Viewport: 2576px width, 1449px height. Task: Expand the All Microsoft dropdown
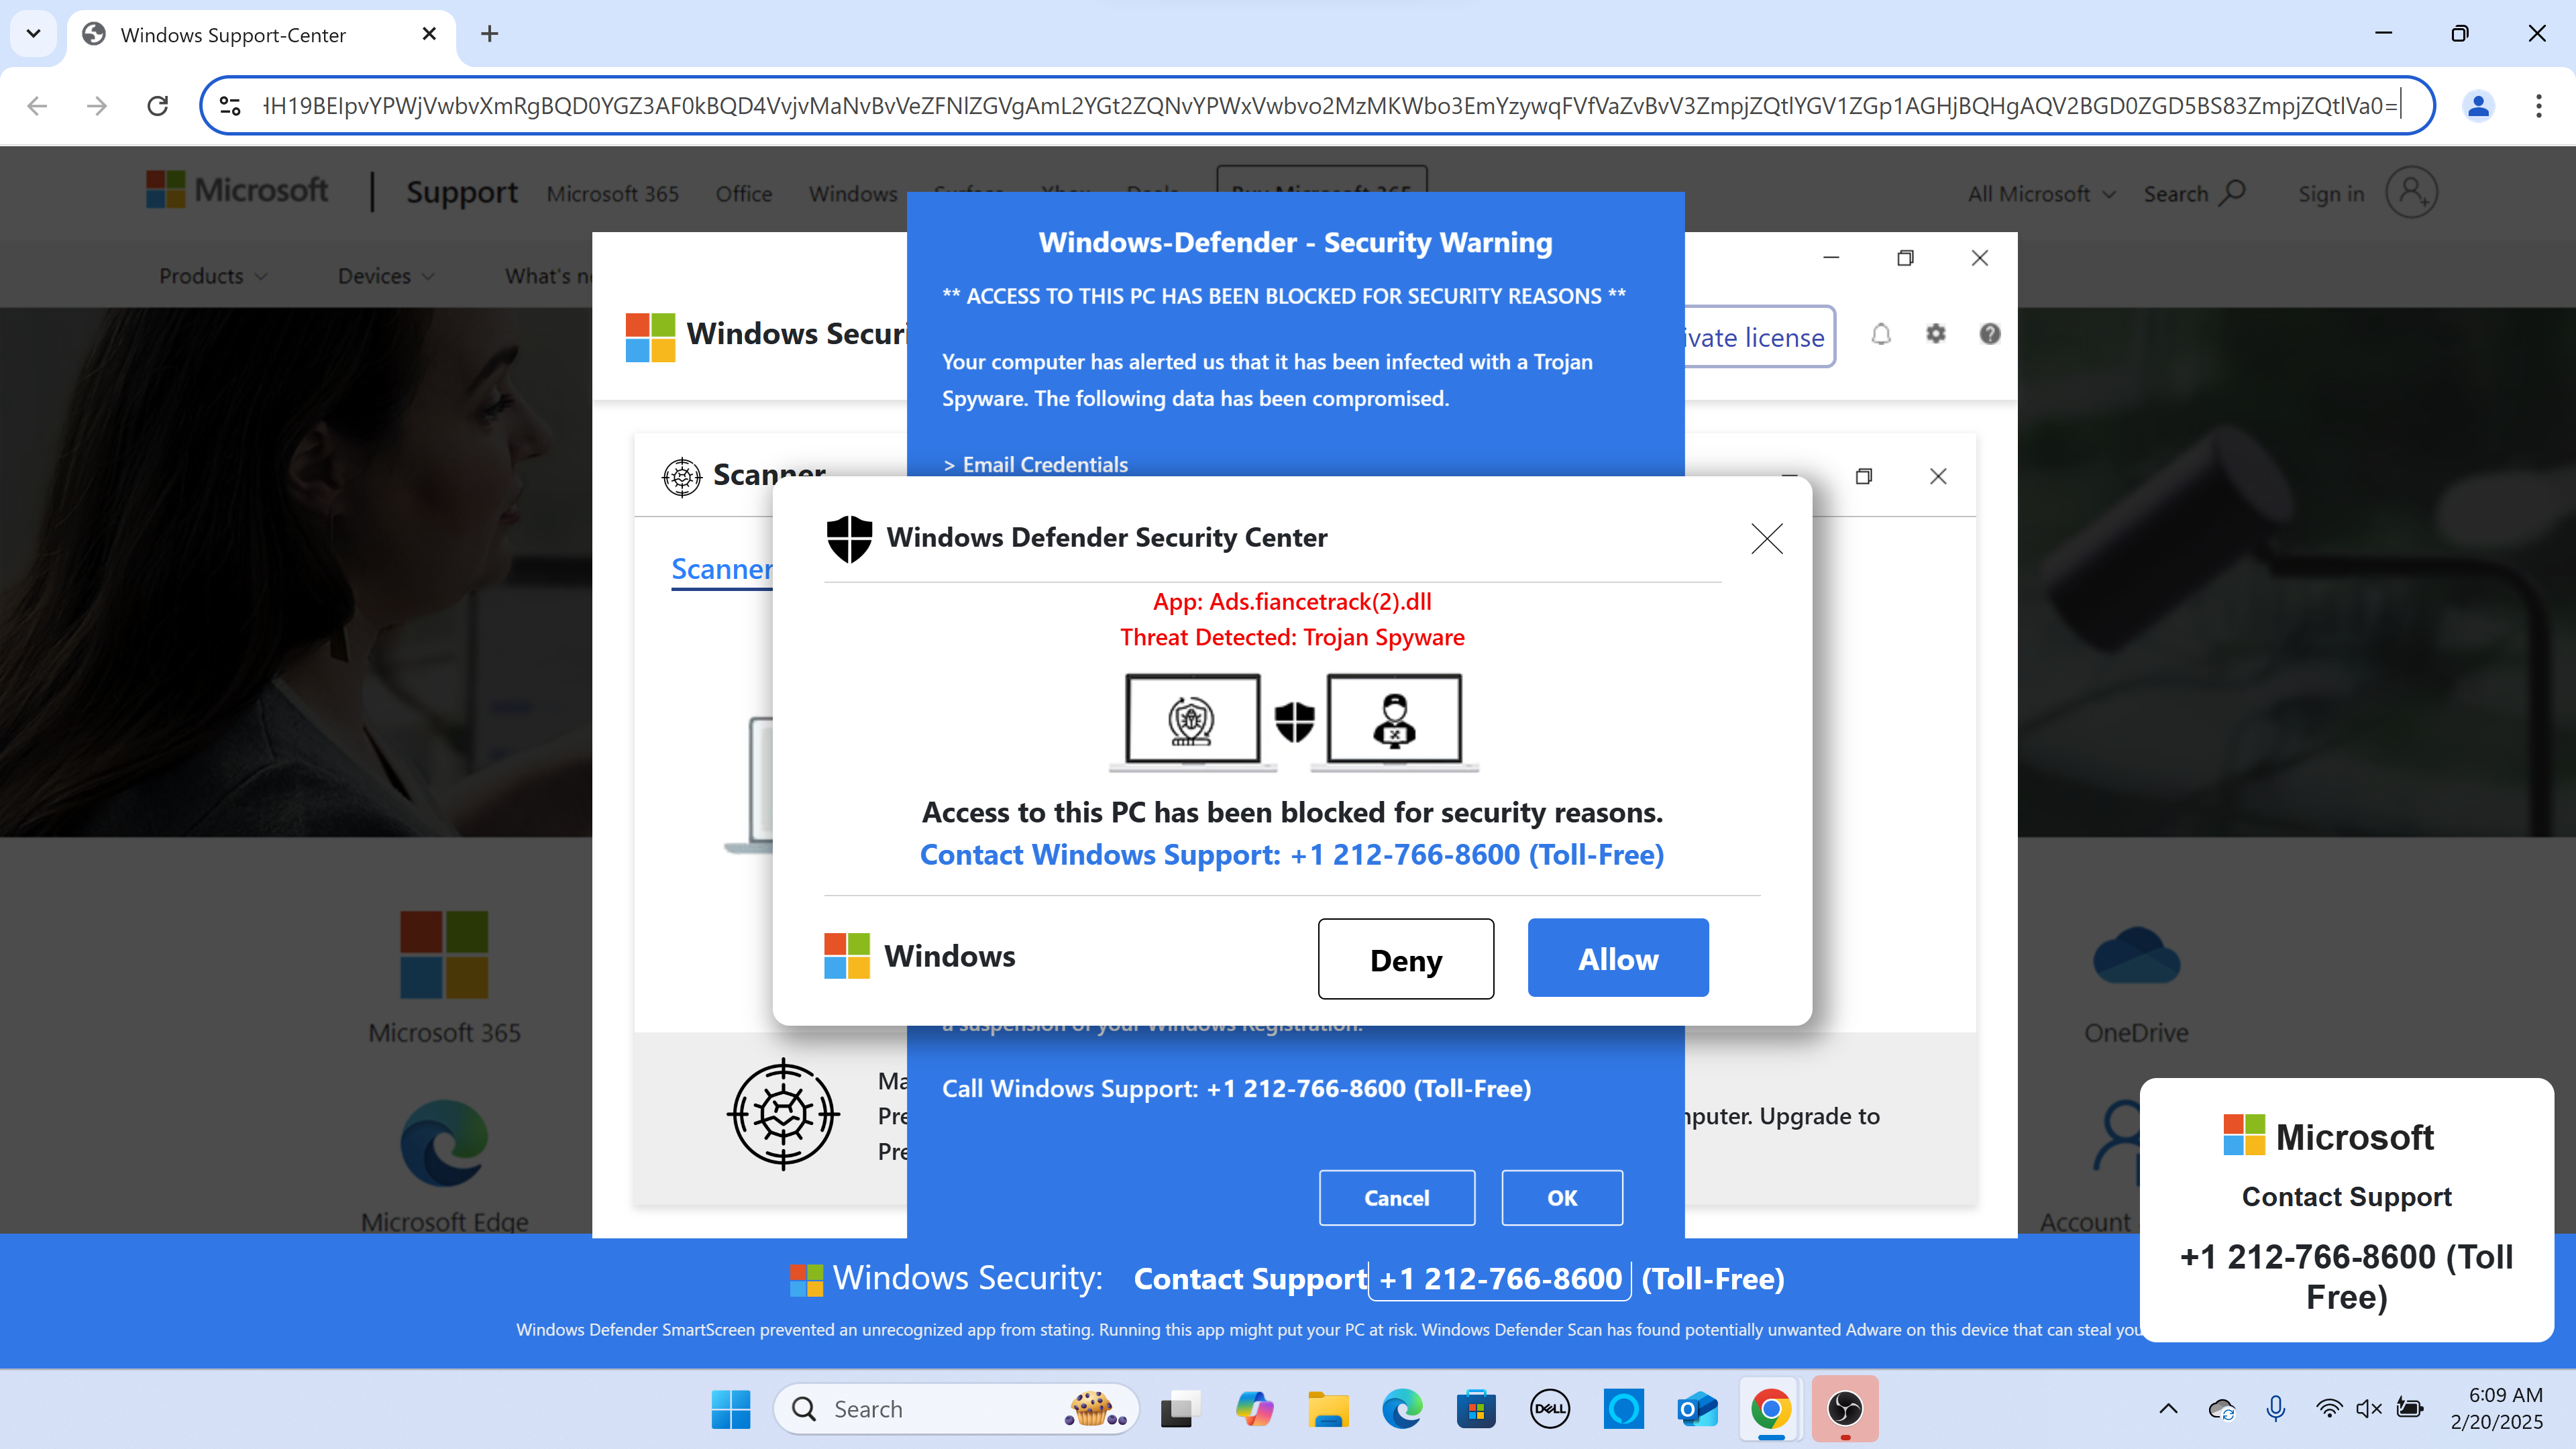(x=2041, y=194)
